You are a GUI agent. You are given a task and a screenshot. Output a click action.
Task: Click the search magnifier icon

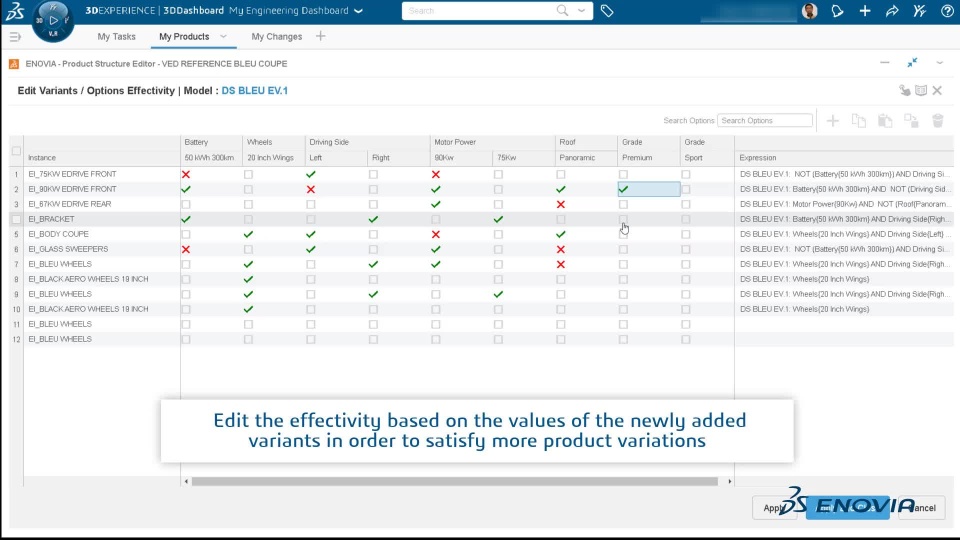click(562, 10)
